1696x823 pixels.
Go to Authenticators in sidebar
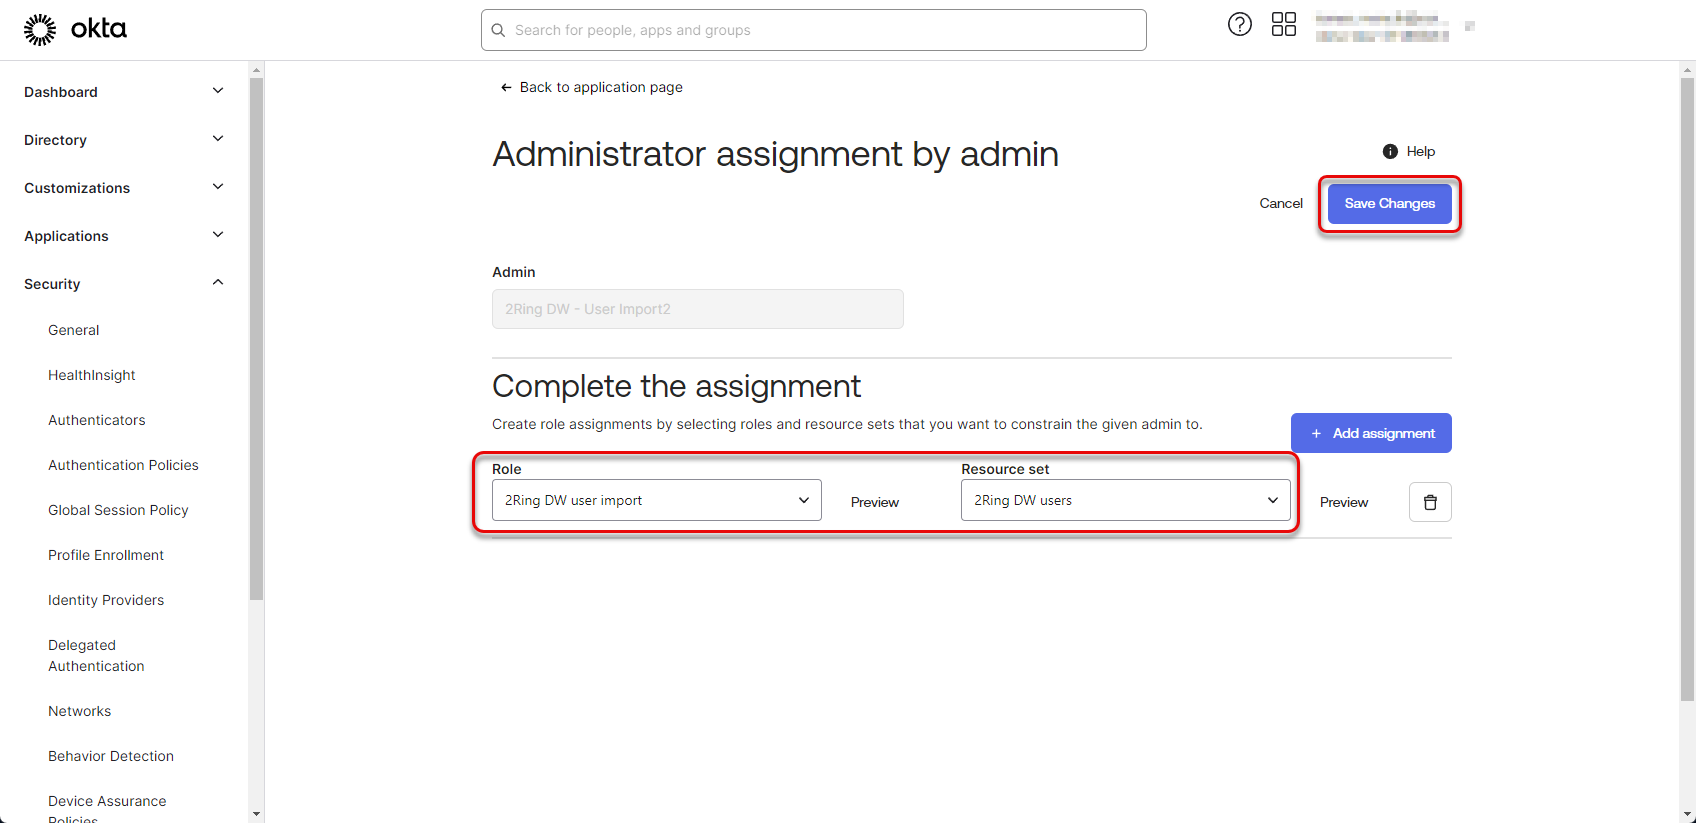click(97, 420)
